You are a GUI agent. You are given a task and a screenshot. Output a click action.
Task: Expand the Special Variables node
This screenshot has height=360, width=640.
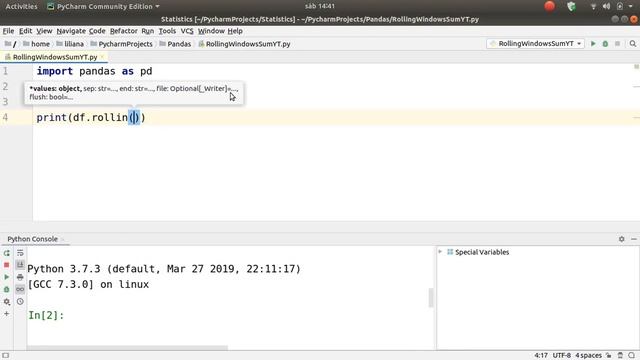tap(440, 252)
